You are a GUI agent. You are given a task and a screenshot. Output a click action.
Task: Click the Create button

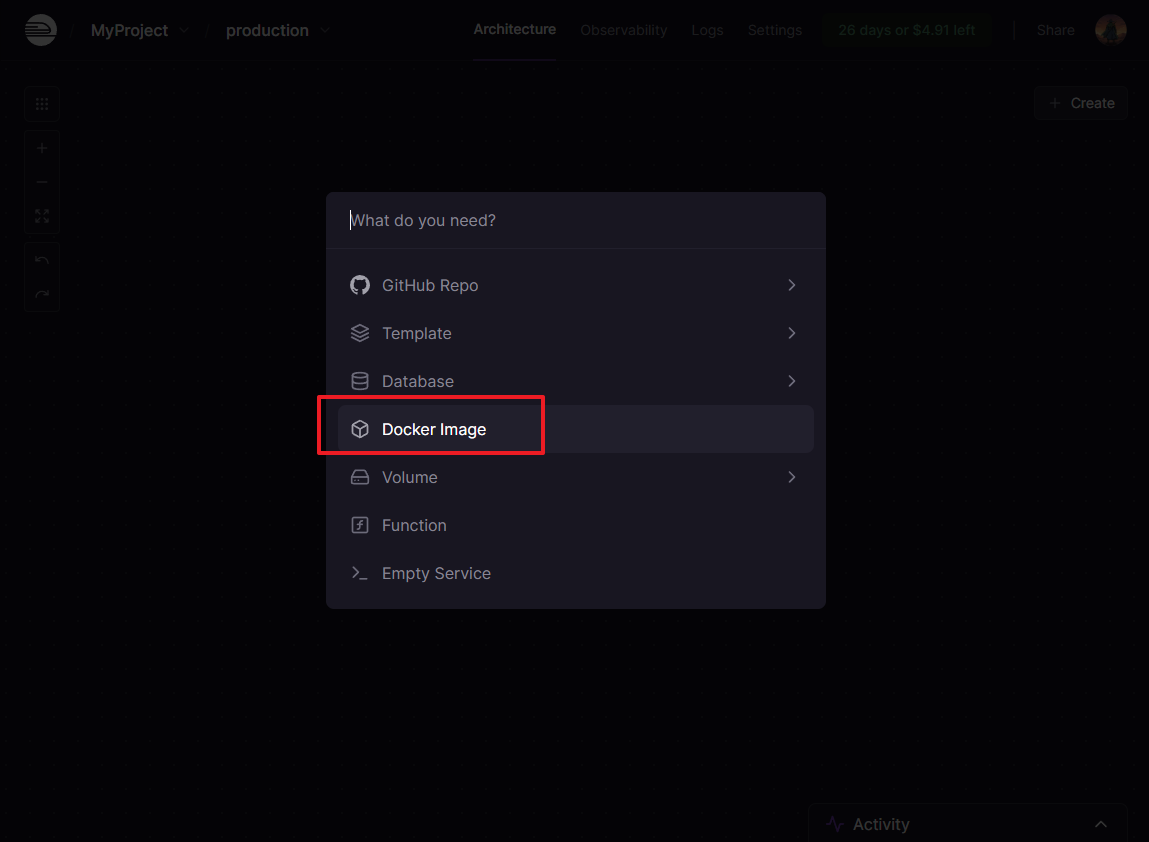(1081, 103)
